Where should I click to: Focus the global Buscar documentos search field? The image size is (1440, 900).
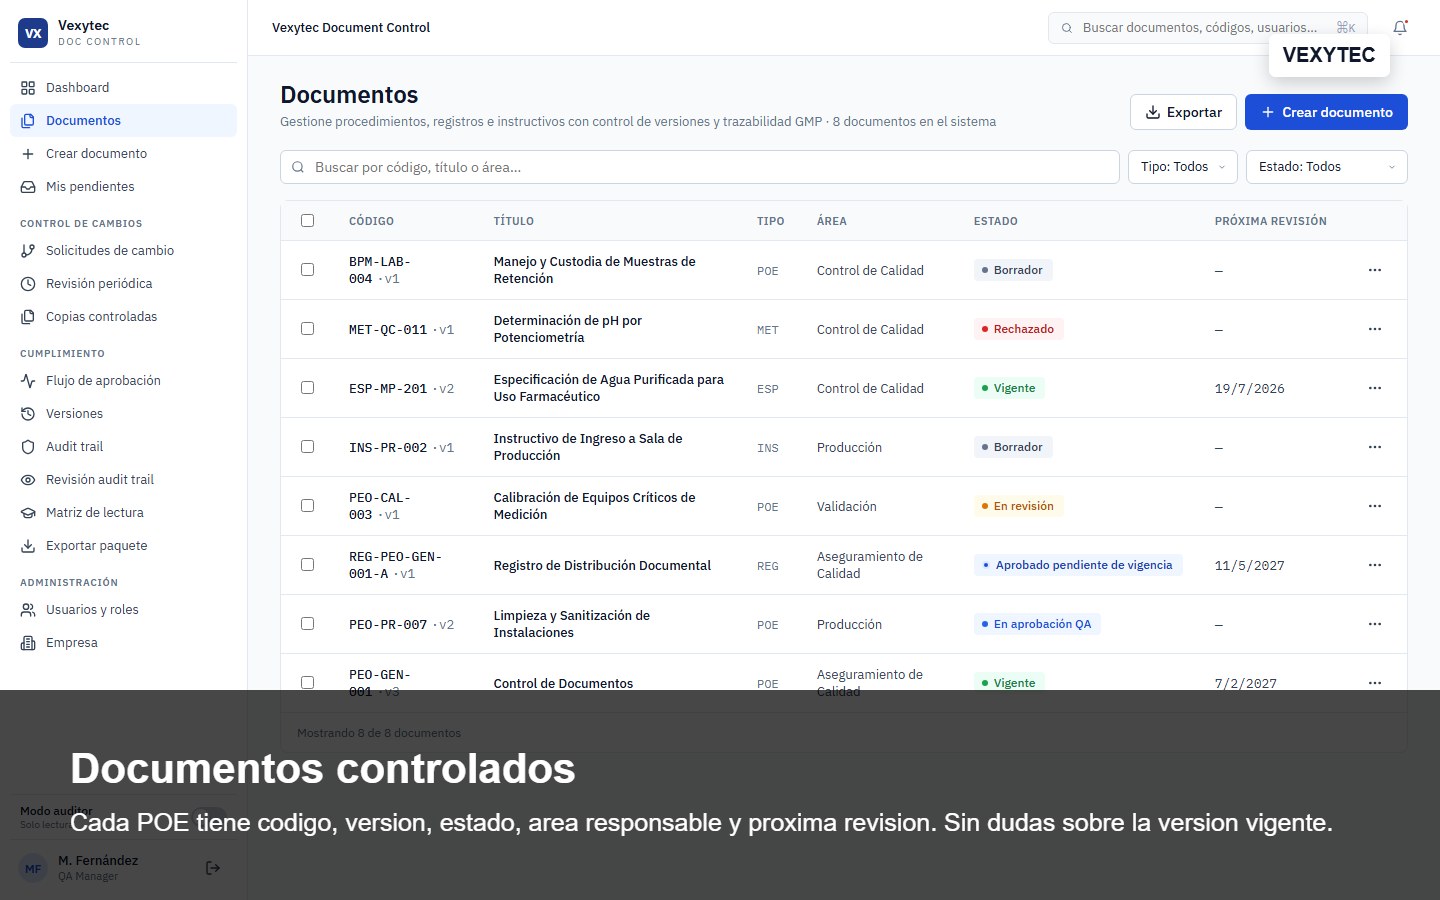1207,28
